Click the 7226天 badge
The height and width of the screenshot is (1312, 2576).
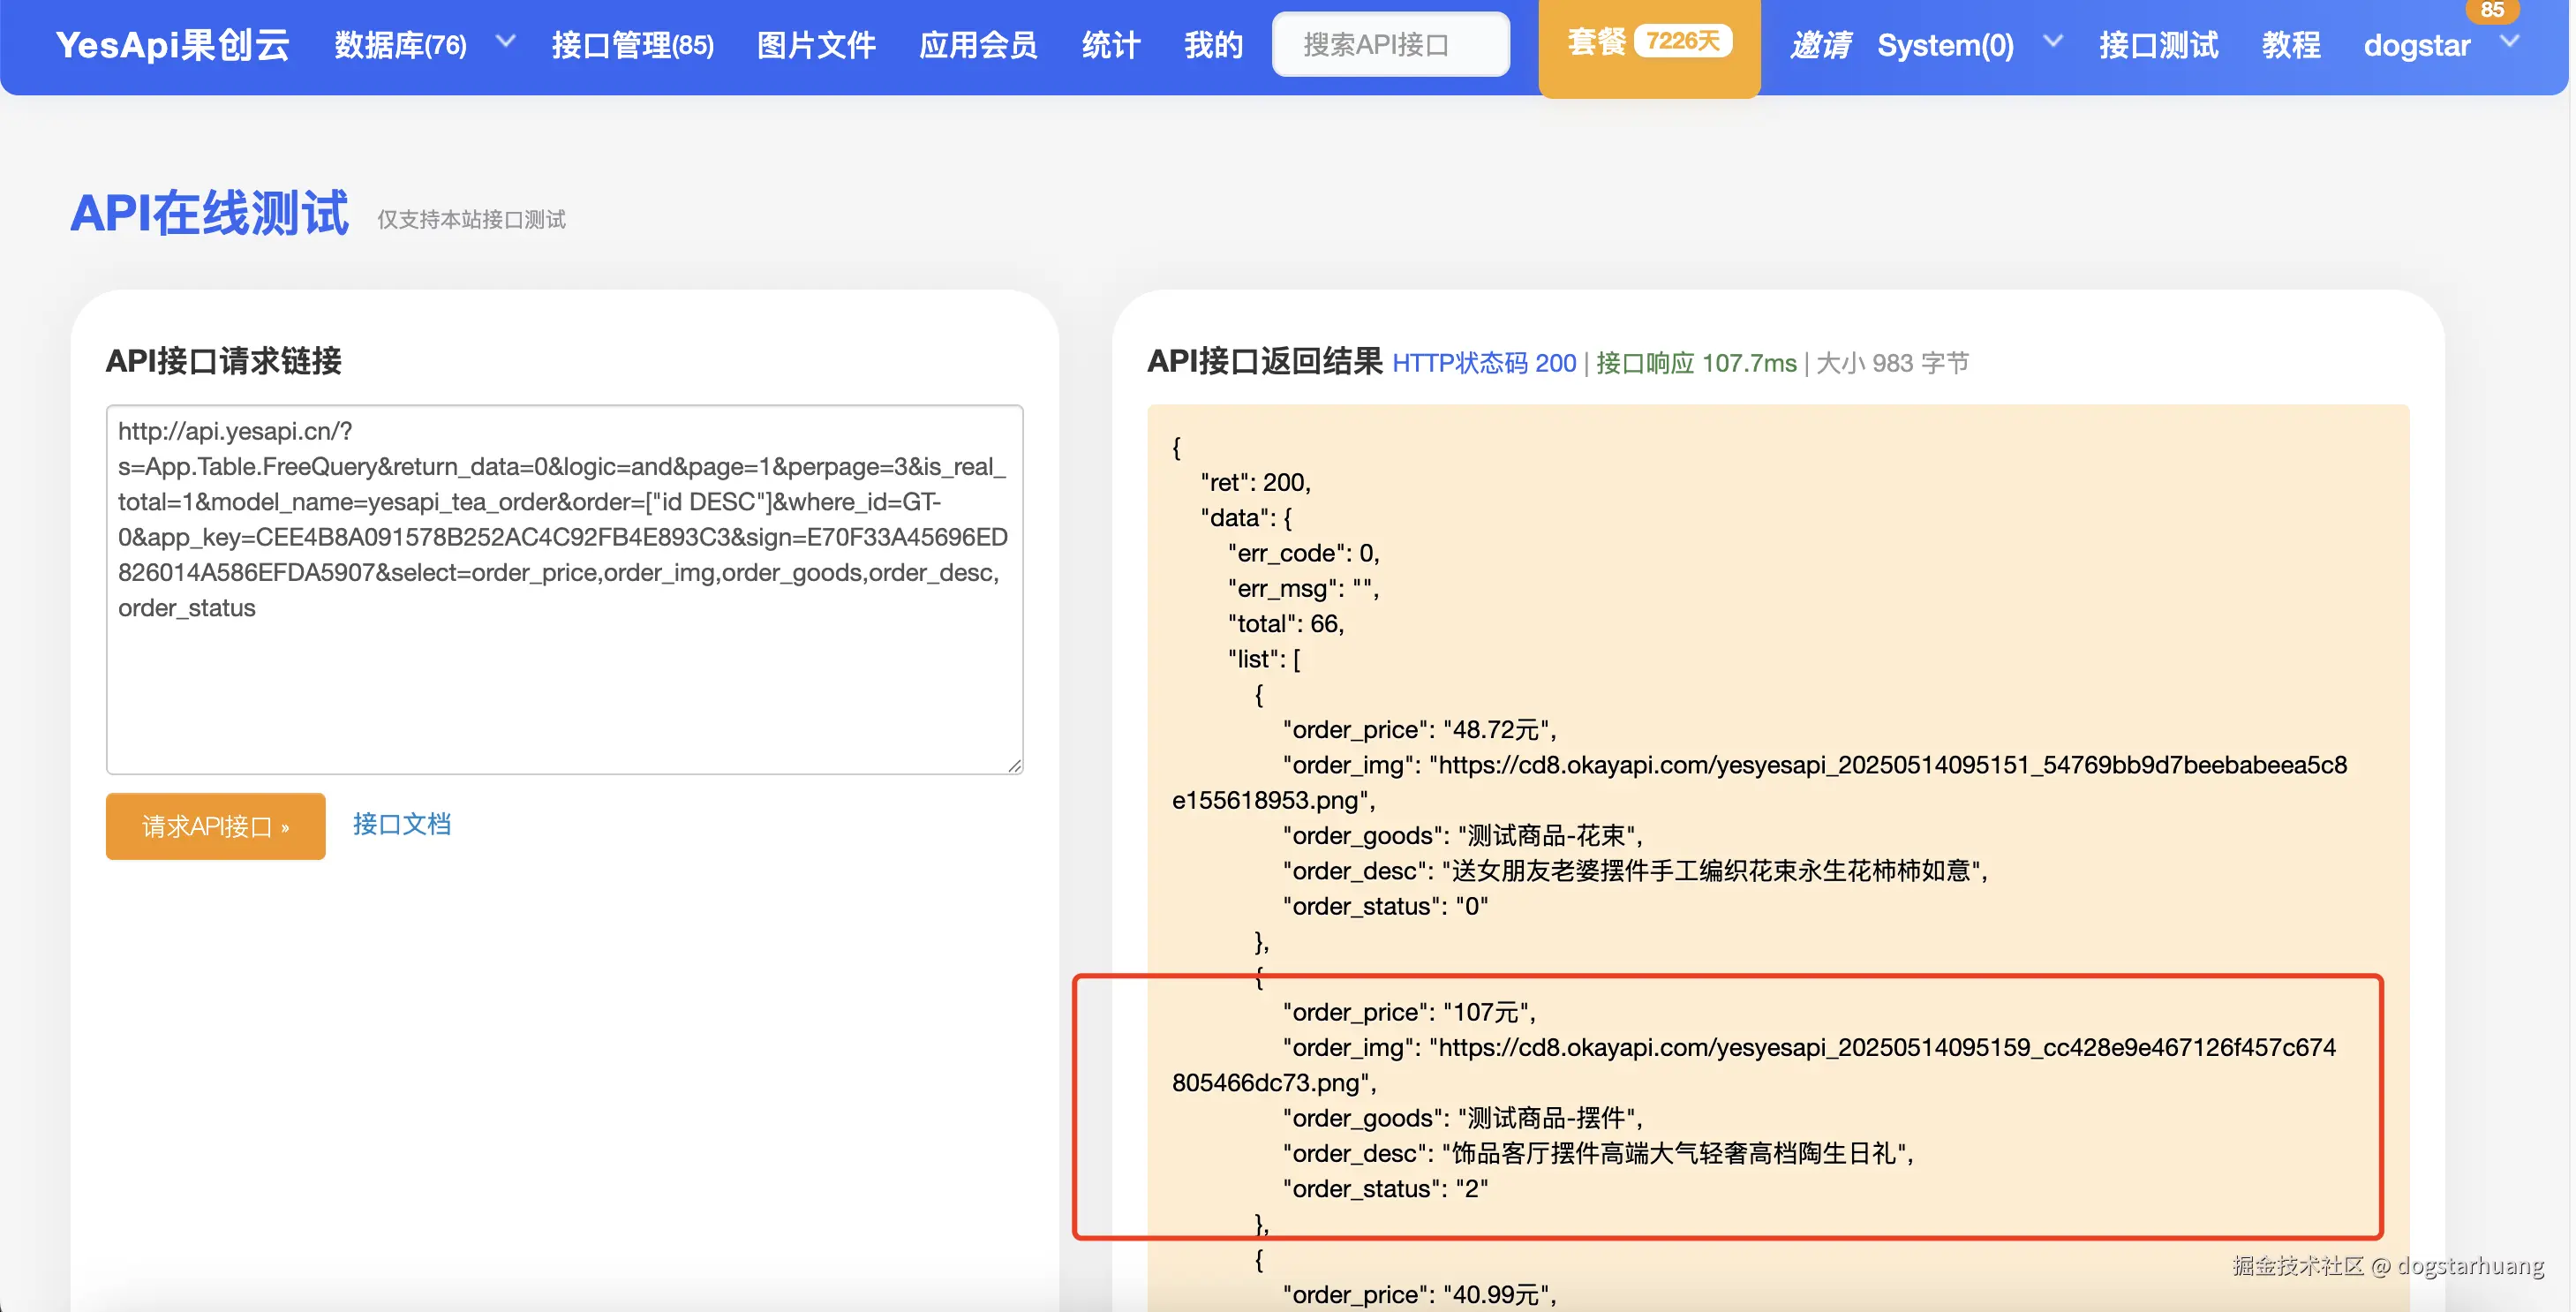point(1683,41)
